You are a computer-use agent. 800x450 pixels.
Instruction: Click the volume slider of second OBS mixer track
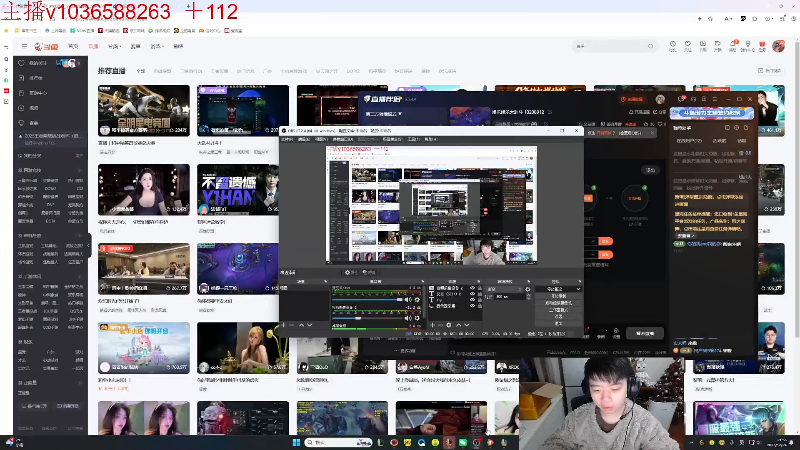pos(367,318)
